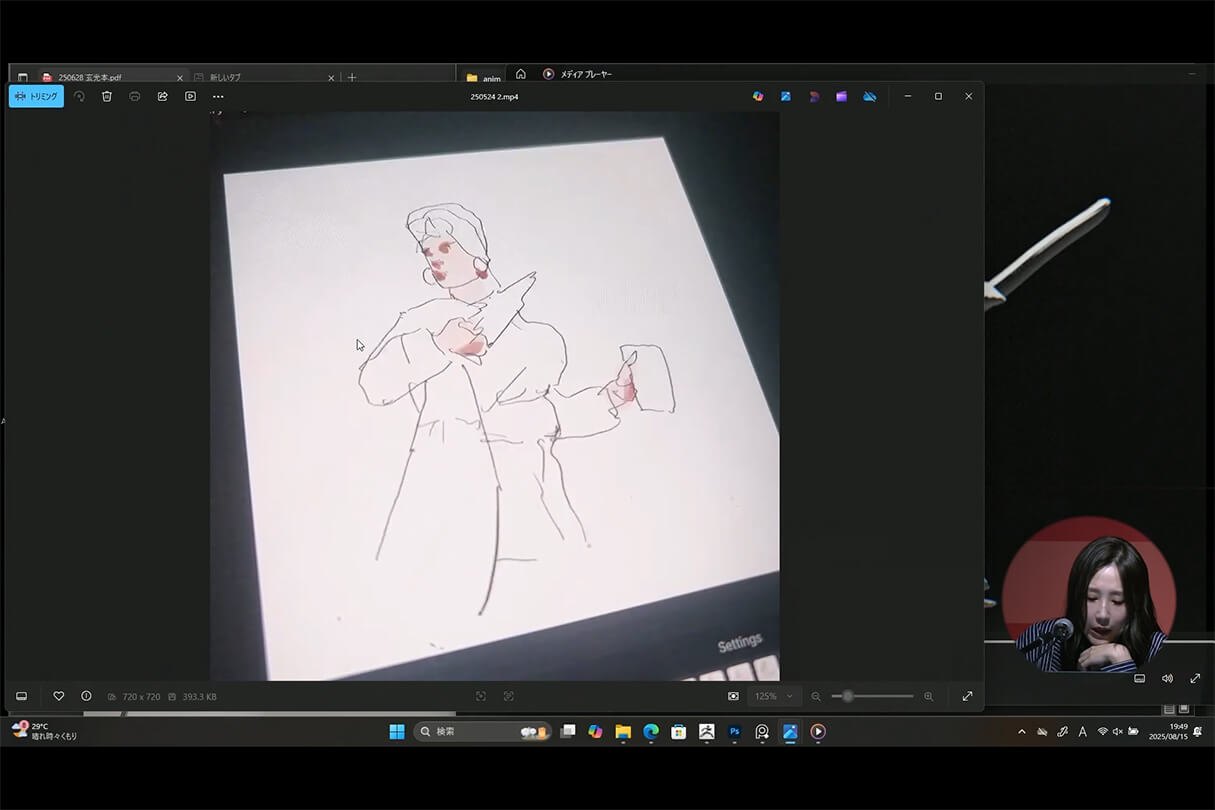Click the media player speaker volume icon

point(1167,678)
